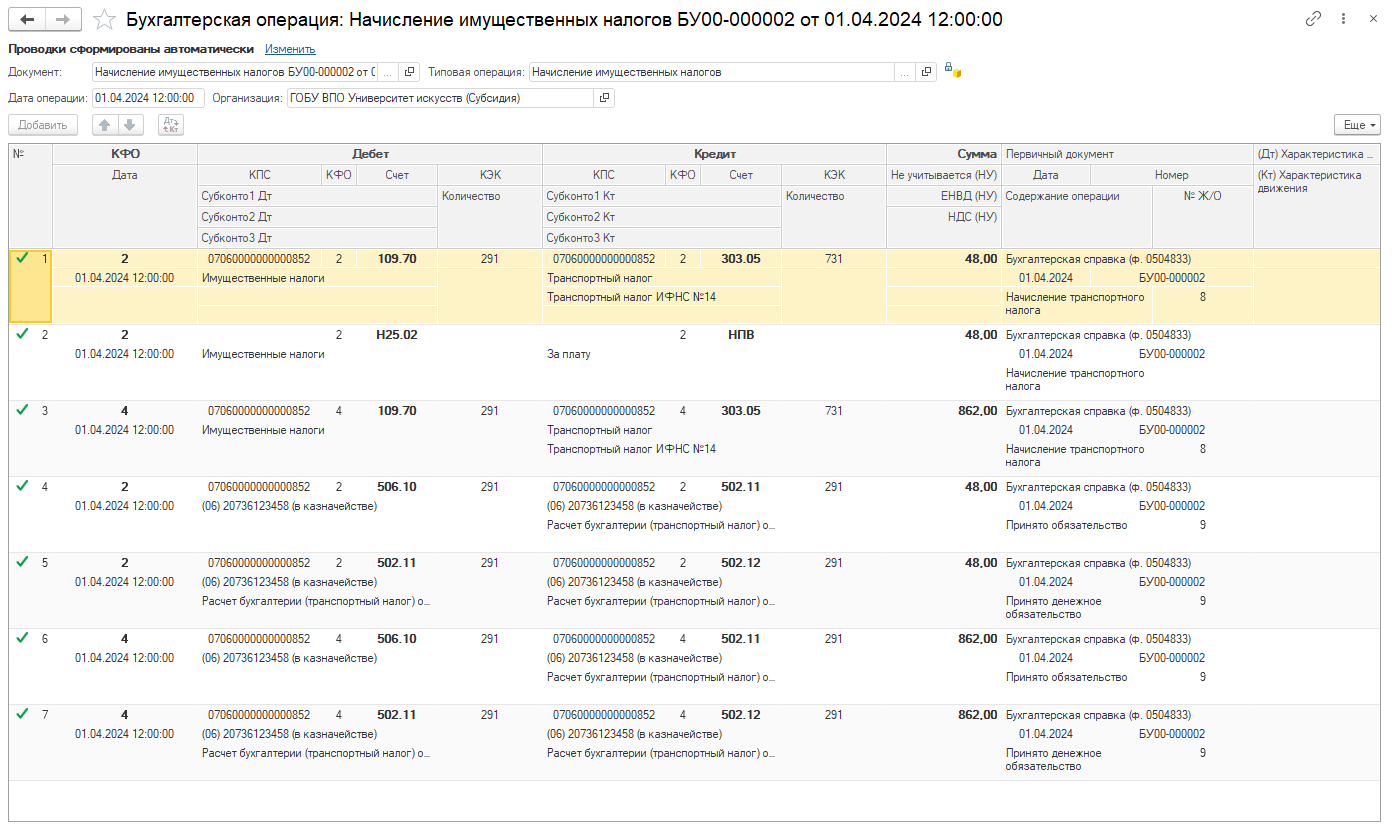Toggle the green check on entry row 7
The width and height of the screenshot is (1395, 832).
(x=22, y=714)
